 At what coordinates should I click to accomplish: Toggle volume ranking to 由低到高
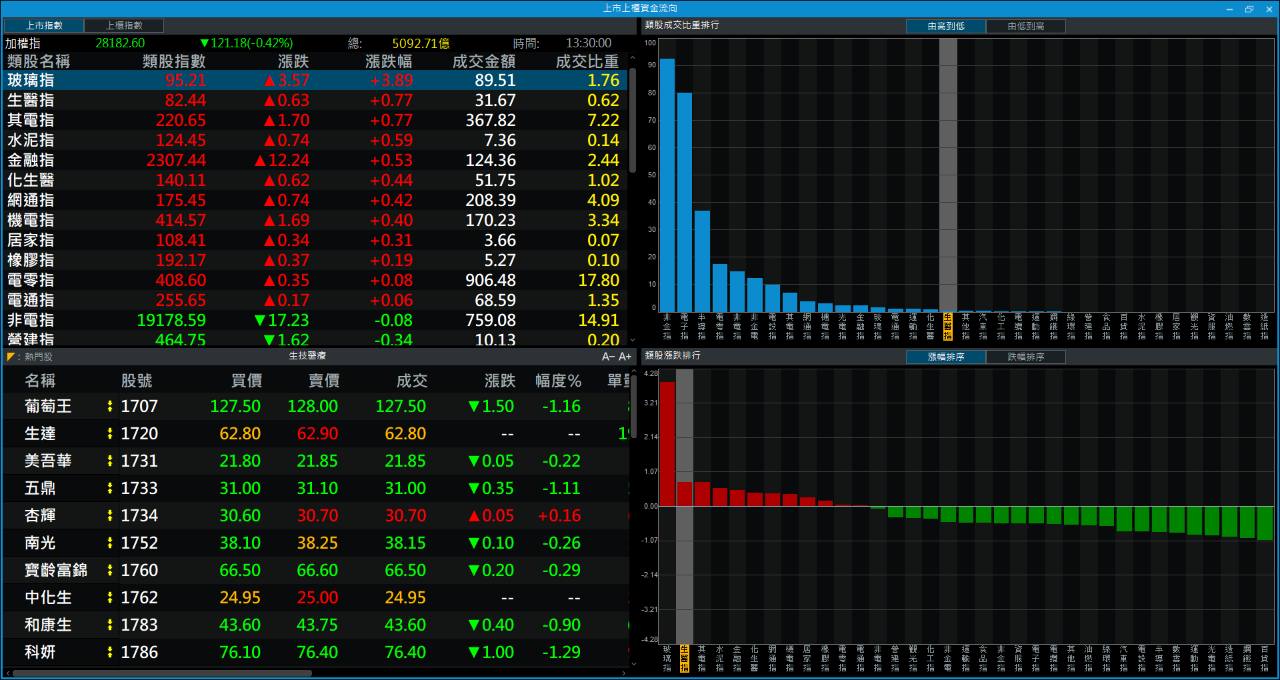click(1025, 26)
